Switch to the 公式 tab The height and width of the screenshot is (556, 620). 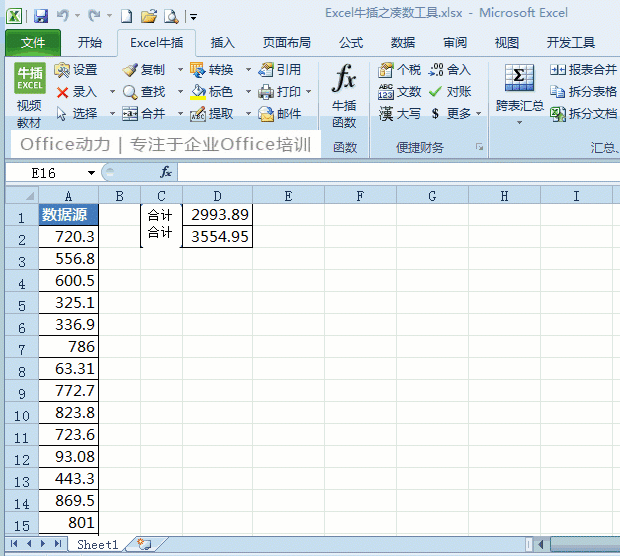click(x=351, y=43)
